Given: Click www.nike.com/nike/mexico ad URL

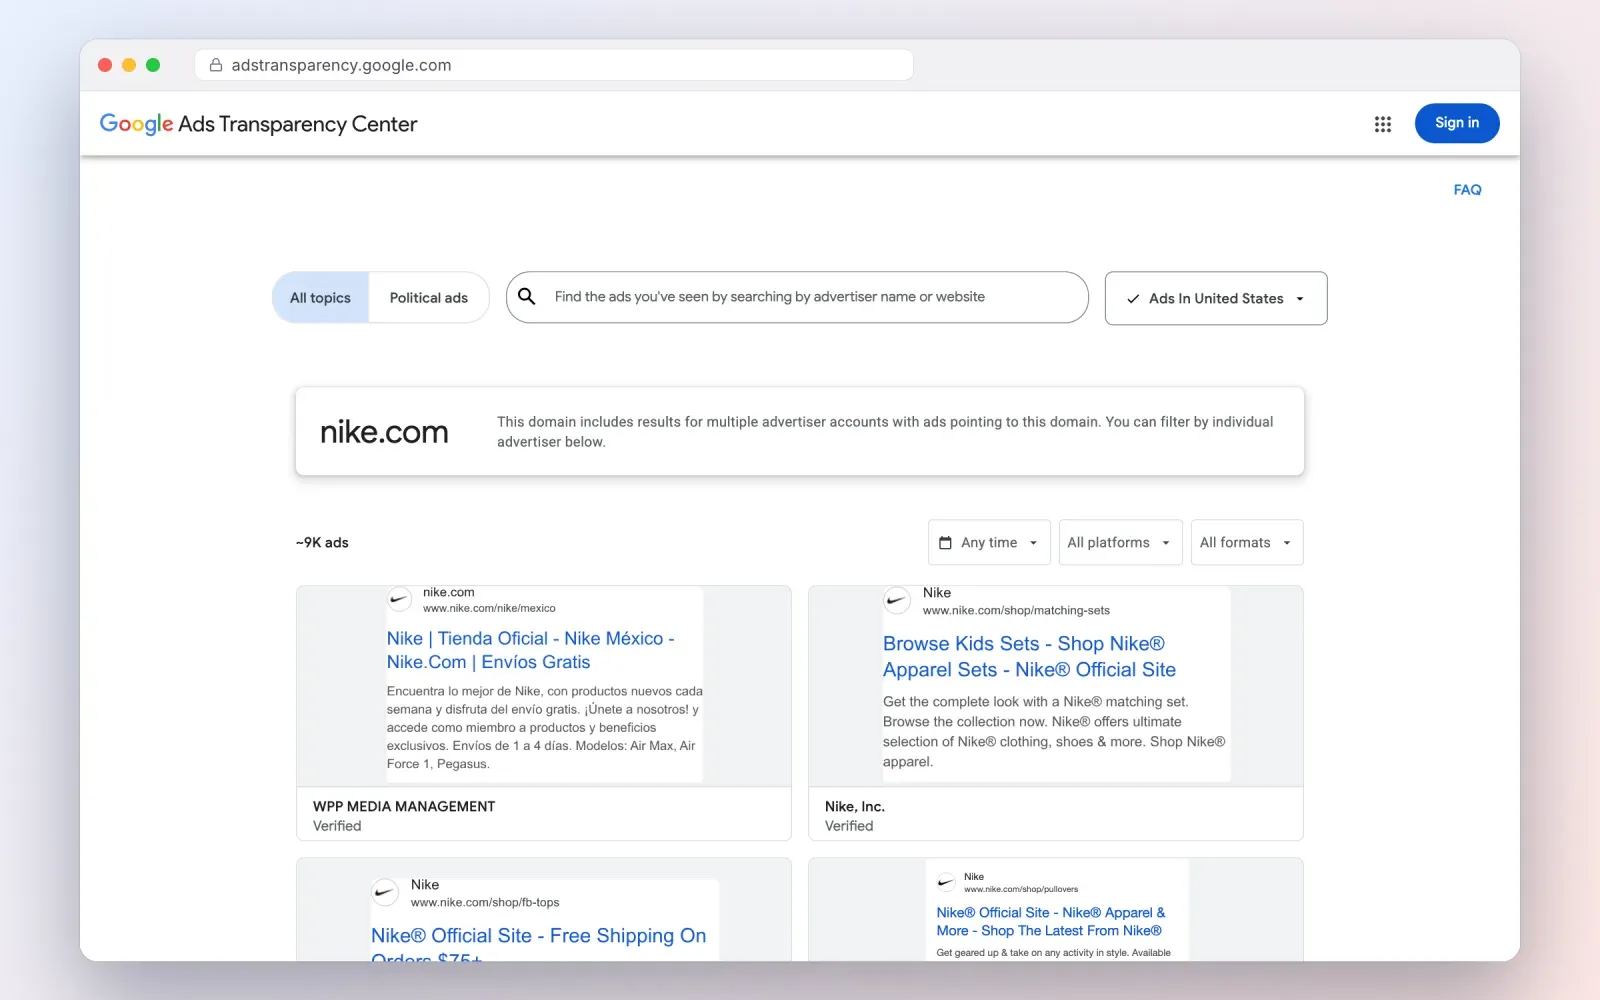Looking at the screenshot, I should pyautogui.click(x=489, y=608).
